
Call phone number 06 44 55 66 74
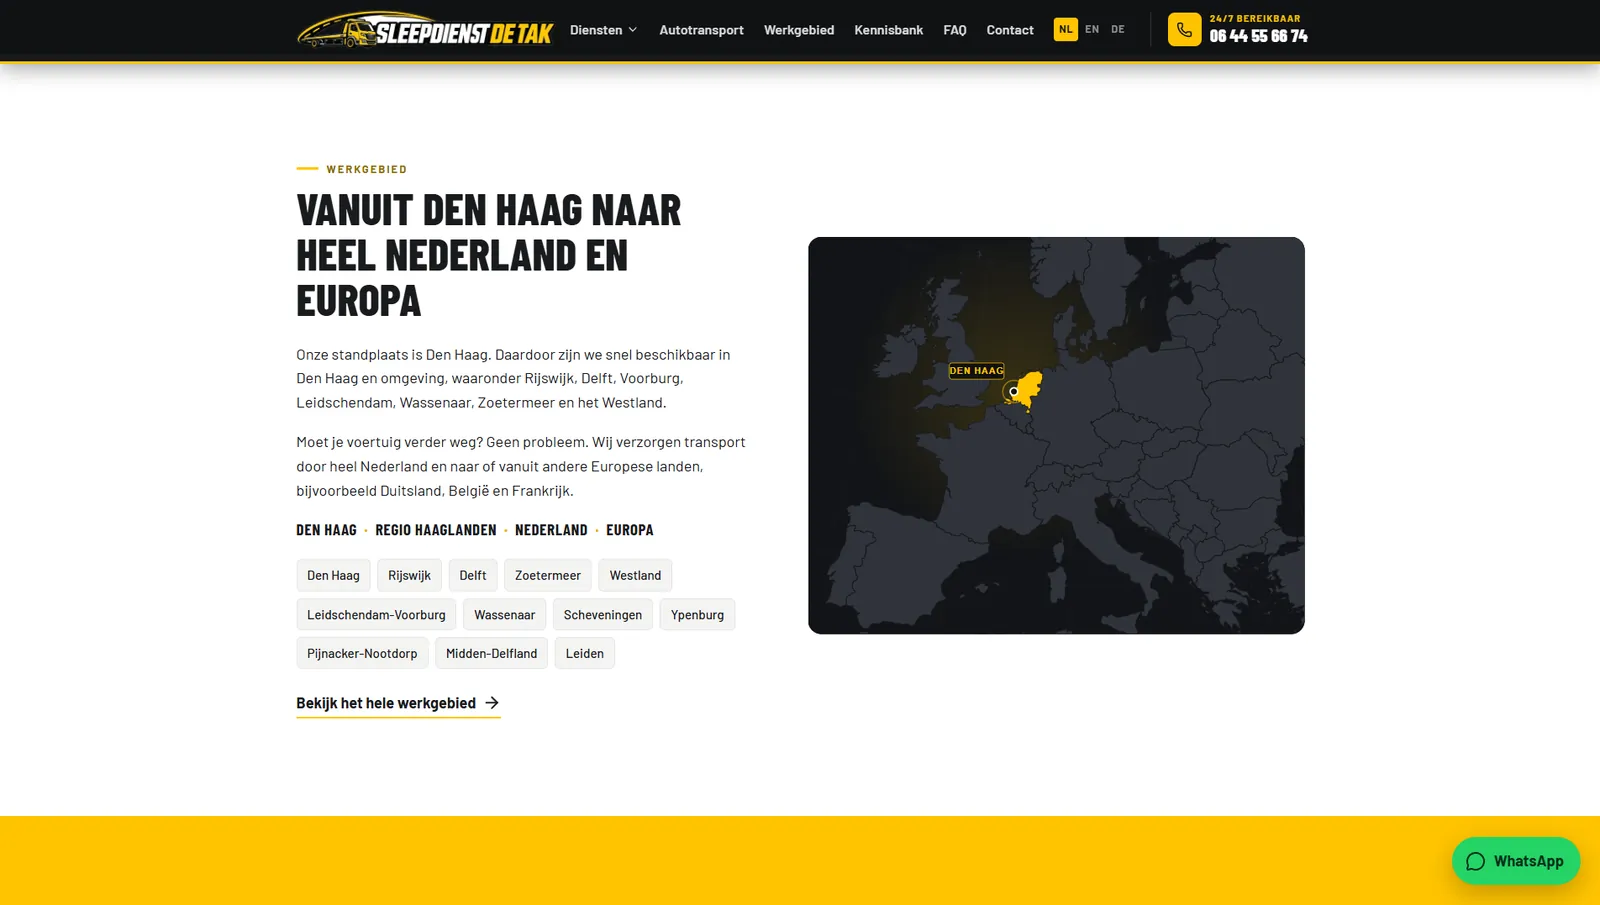pos(1258,36)
